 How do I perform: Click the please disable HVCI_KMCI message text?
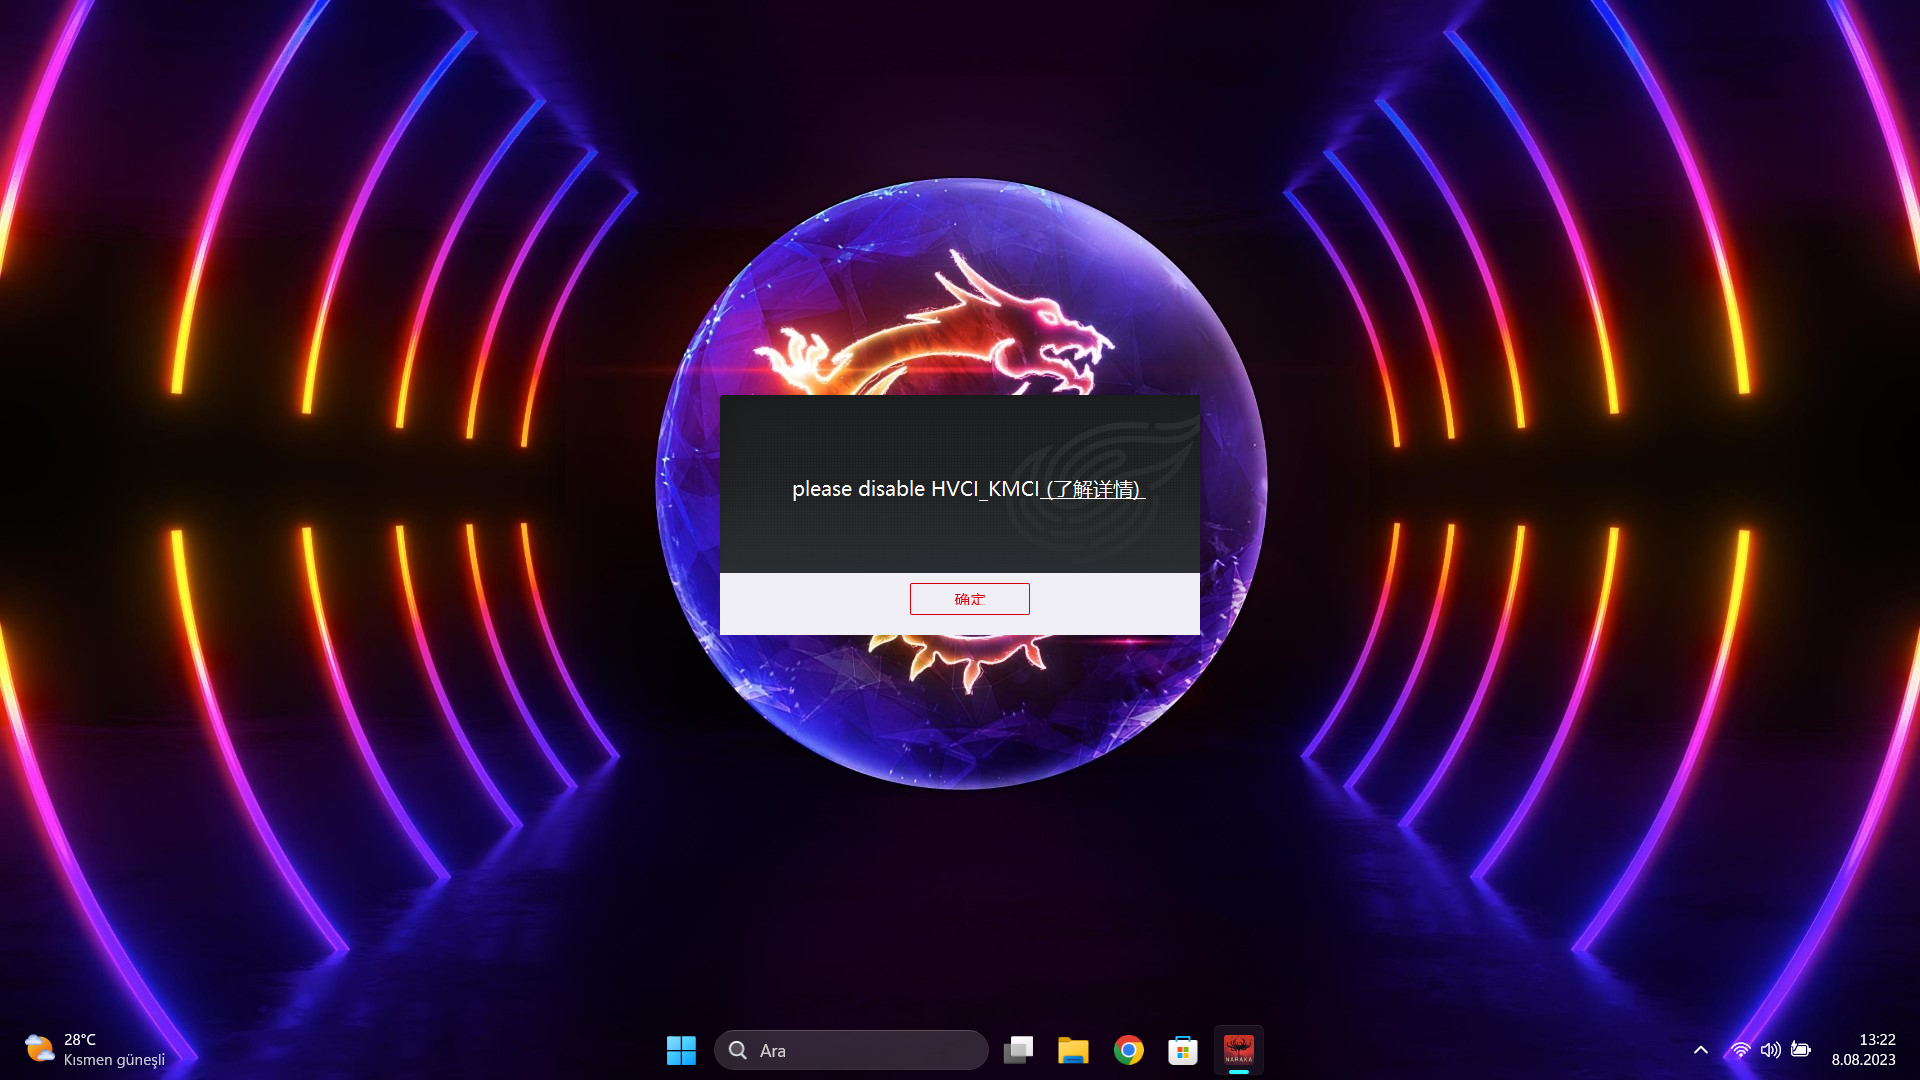(915, 489)
